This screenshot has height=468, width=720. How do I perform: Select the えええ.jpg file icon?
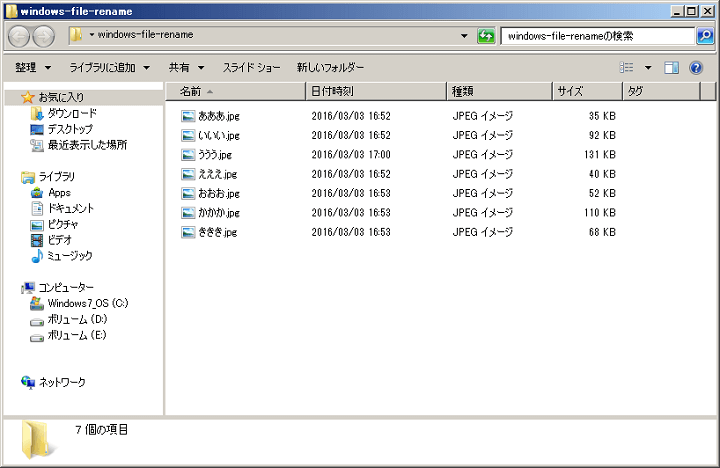coord(188,174)
